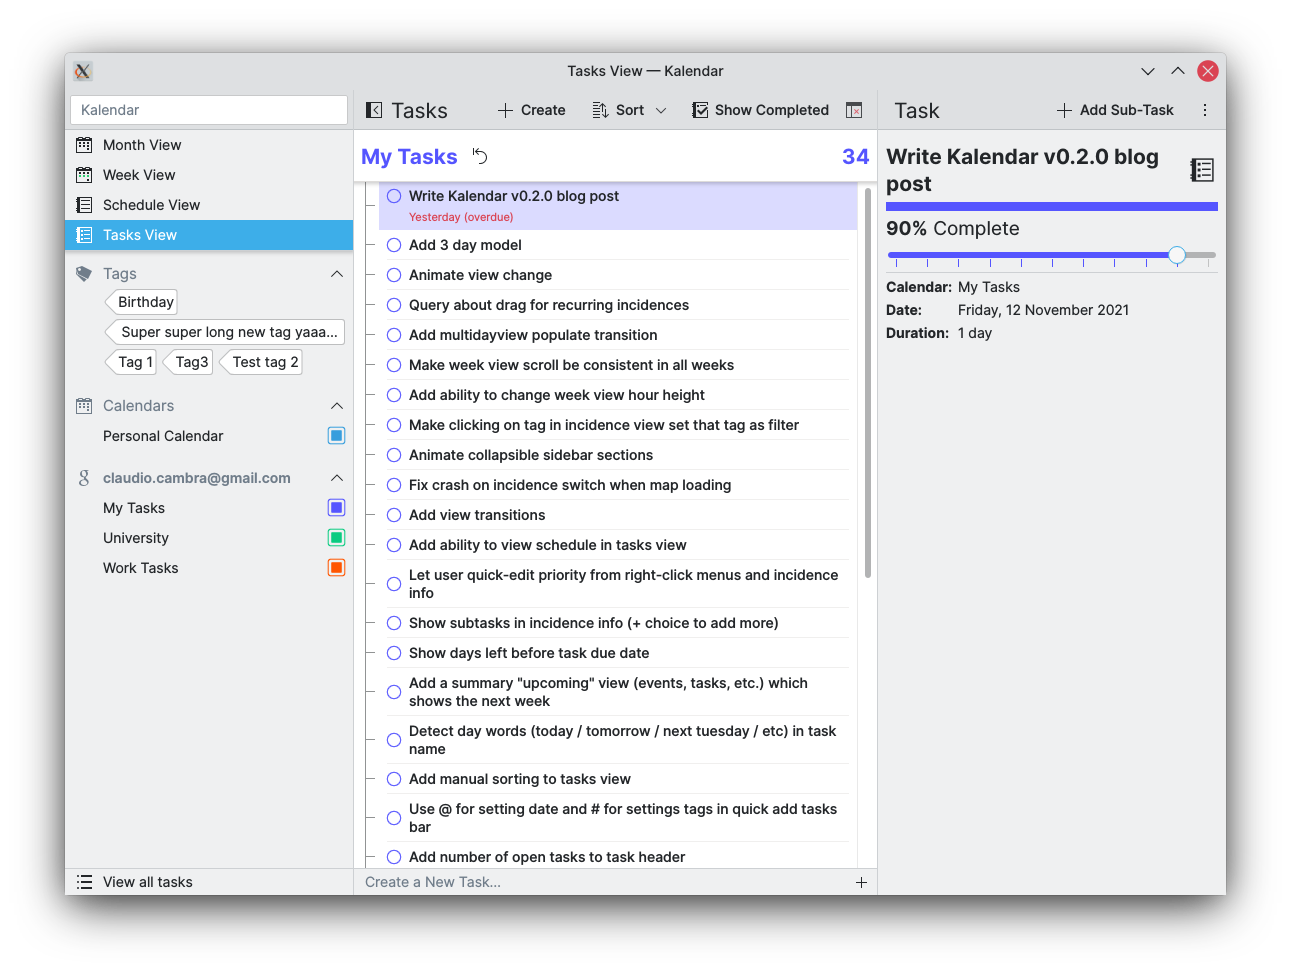The image size is (1291, 972).
Task: Click Add Sub-Task button
Action: (1116, 110)
